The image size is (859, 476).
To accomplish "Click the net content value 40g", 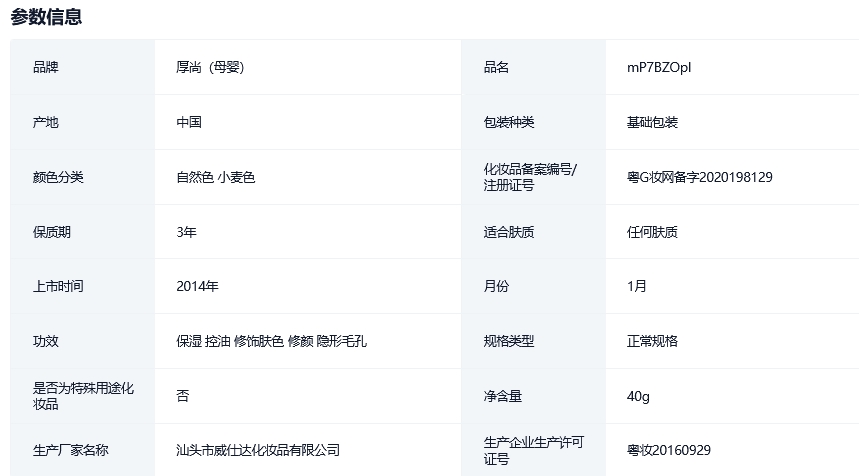I will (x=638, y=396).
